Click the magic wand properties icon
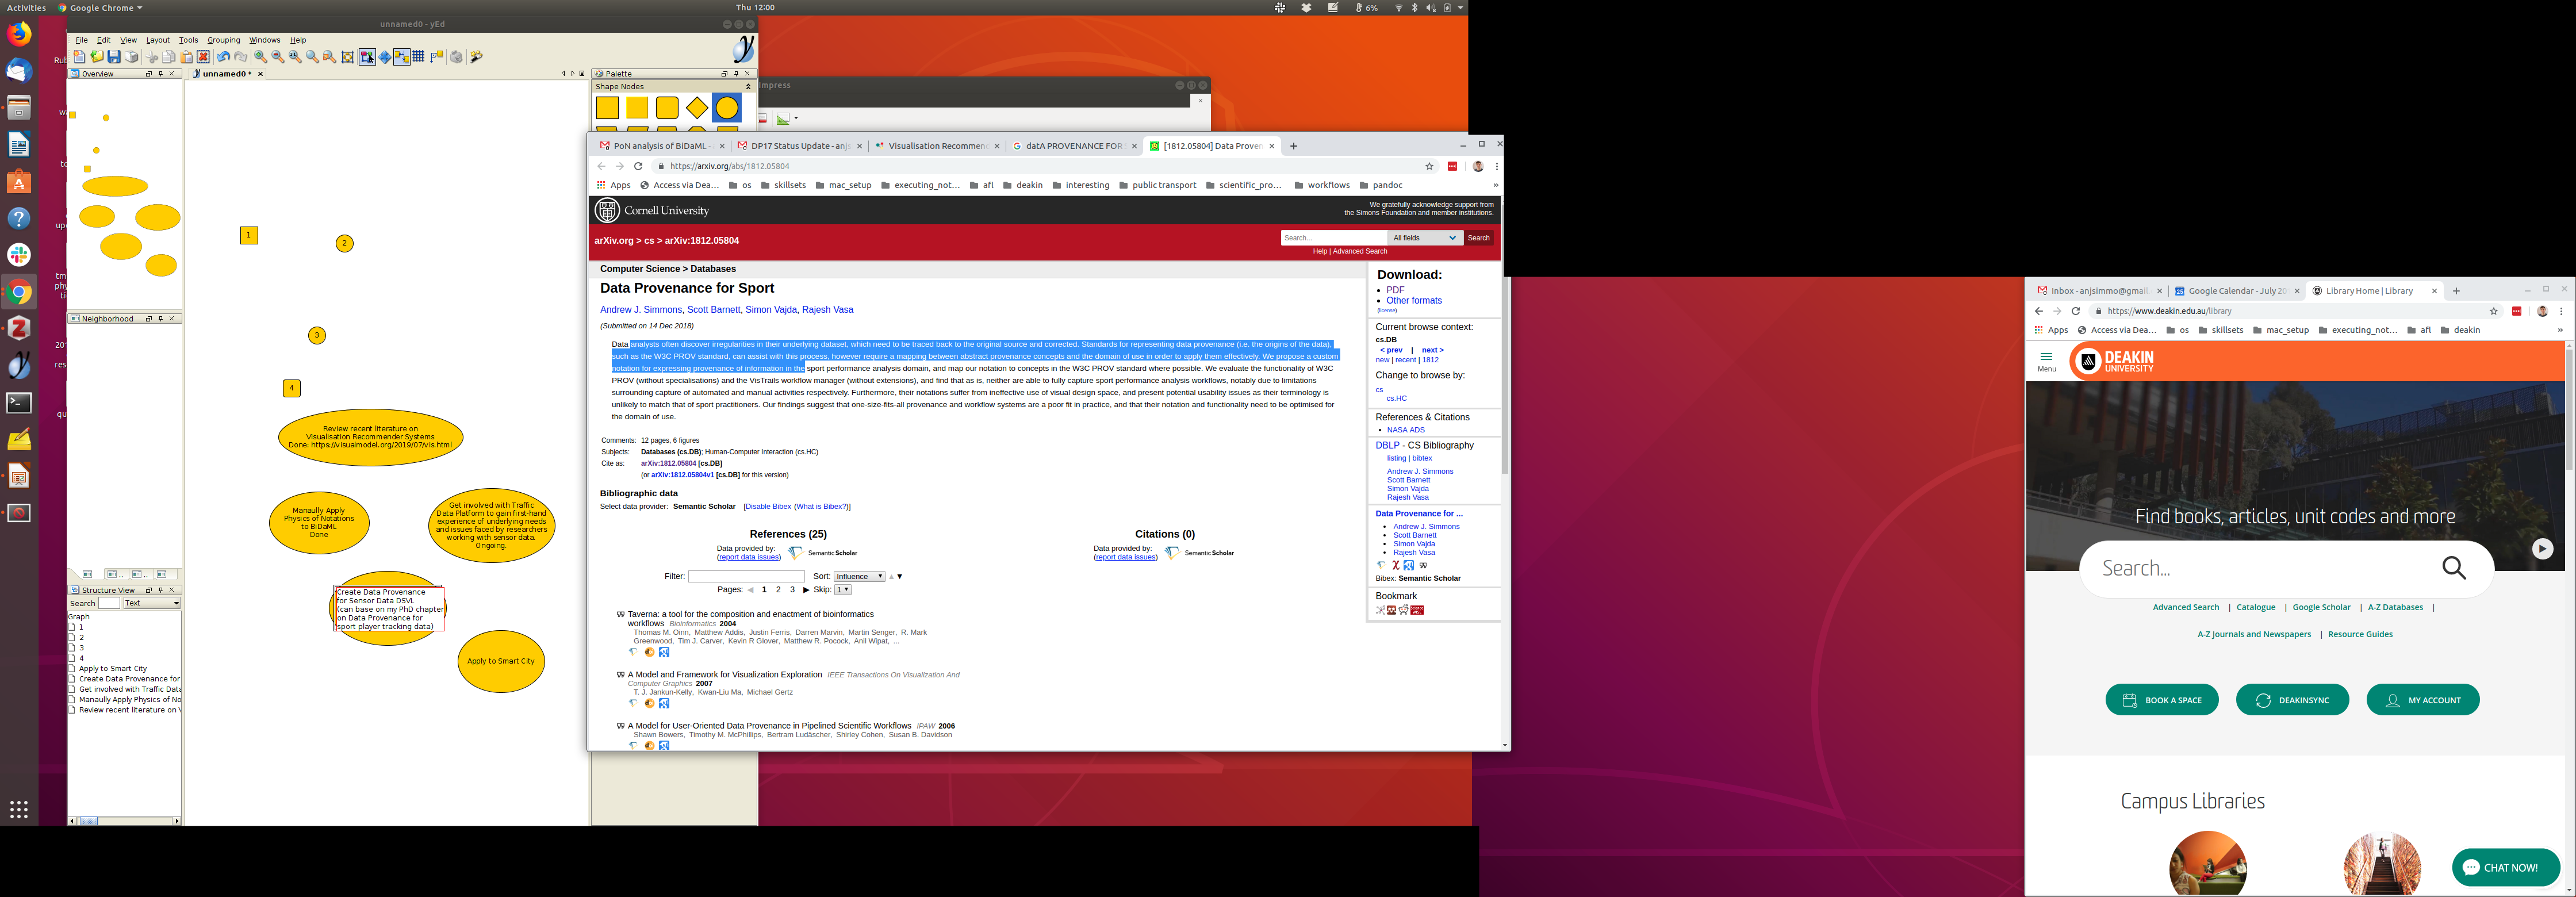The image size is (2576, 897). click(476, 57)
